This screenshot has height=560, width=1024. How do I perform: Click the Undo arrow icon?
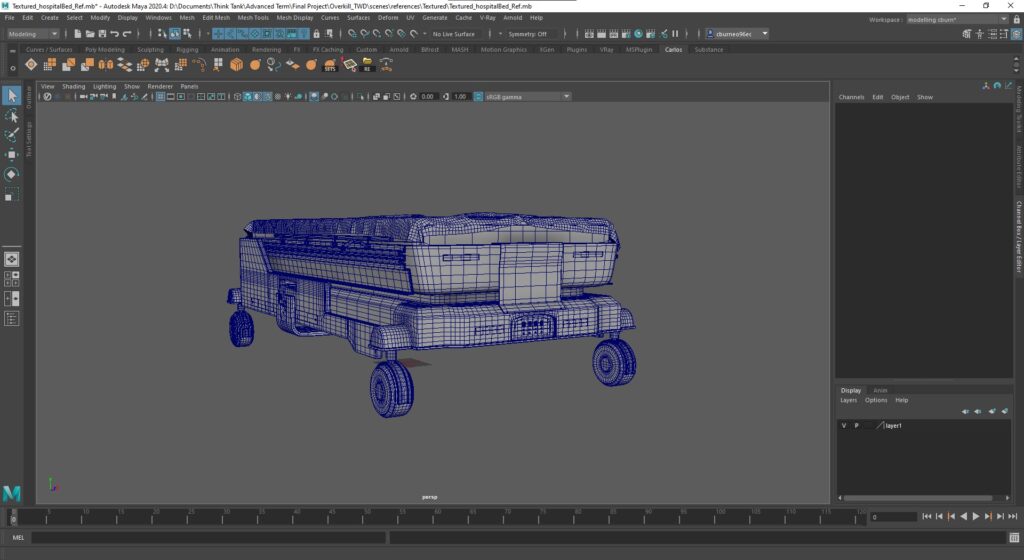114,34
